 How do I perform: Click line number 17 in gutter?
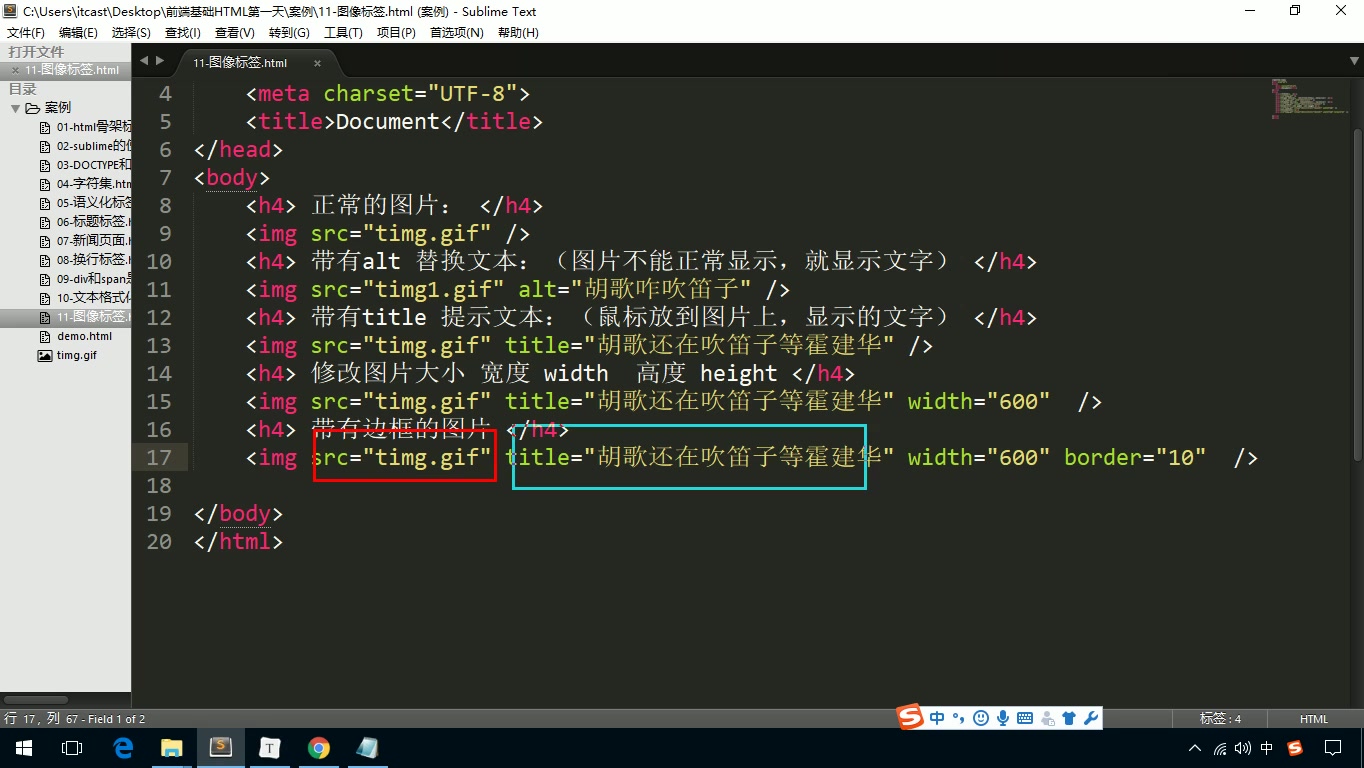pyautogui.click(x=159, y=457)
